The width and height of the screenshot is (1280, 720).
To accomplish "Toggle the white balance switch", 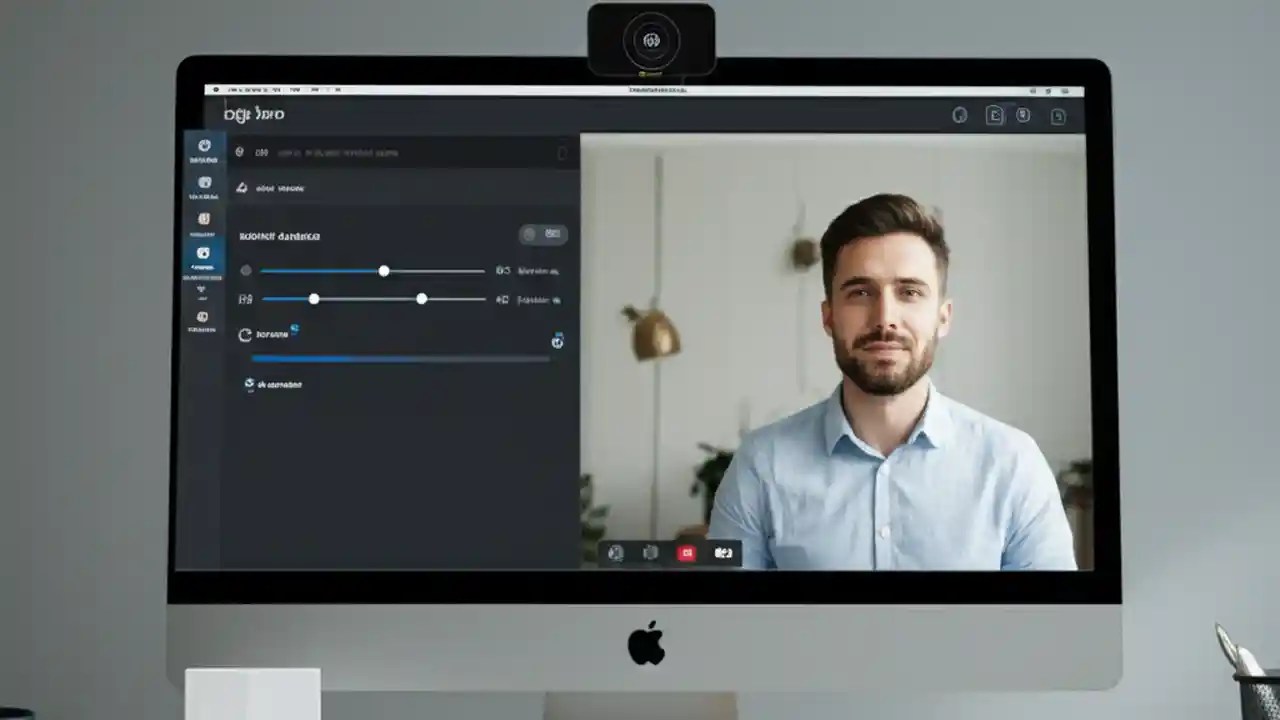I will point(529,234).
